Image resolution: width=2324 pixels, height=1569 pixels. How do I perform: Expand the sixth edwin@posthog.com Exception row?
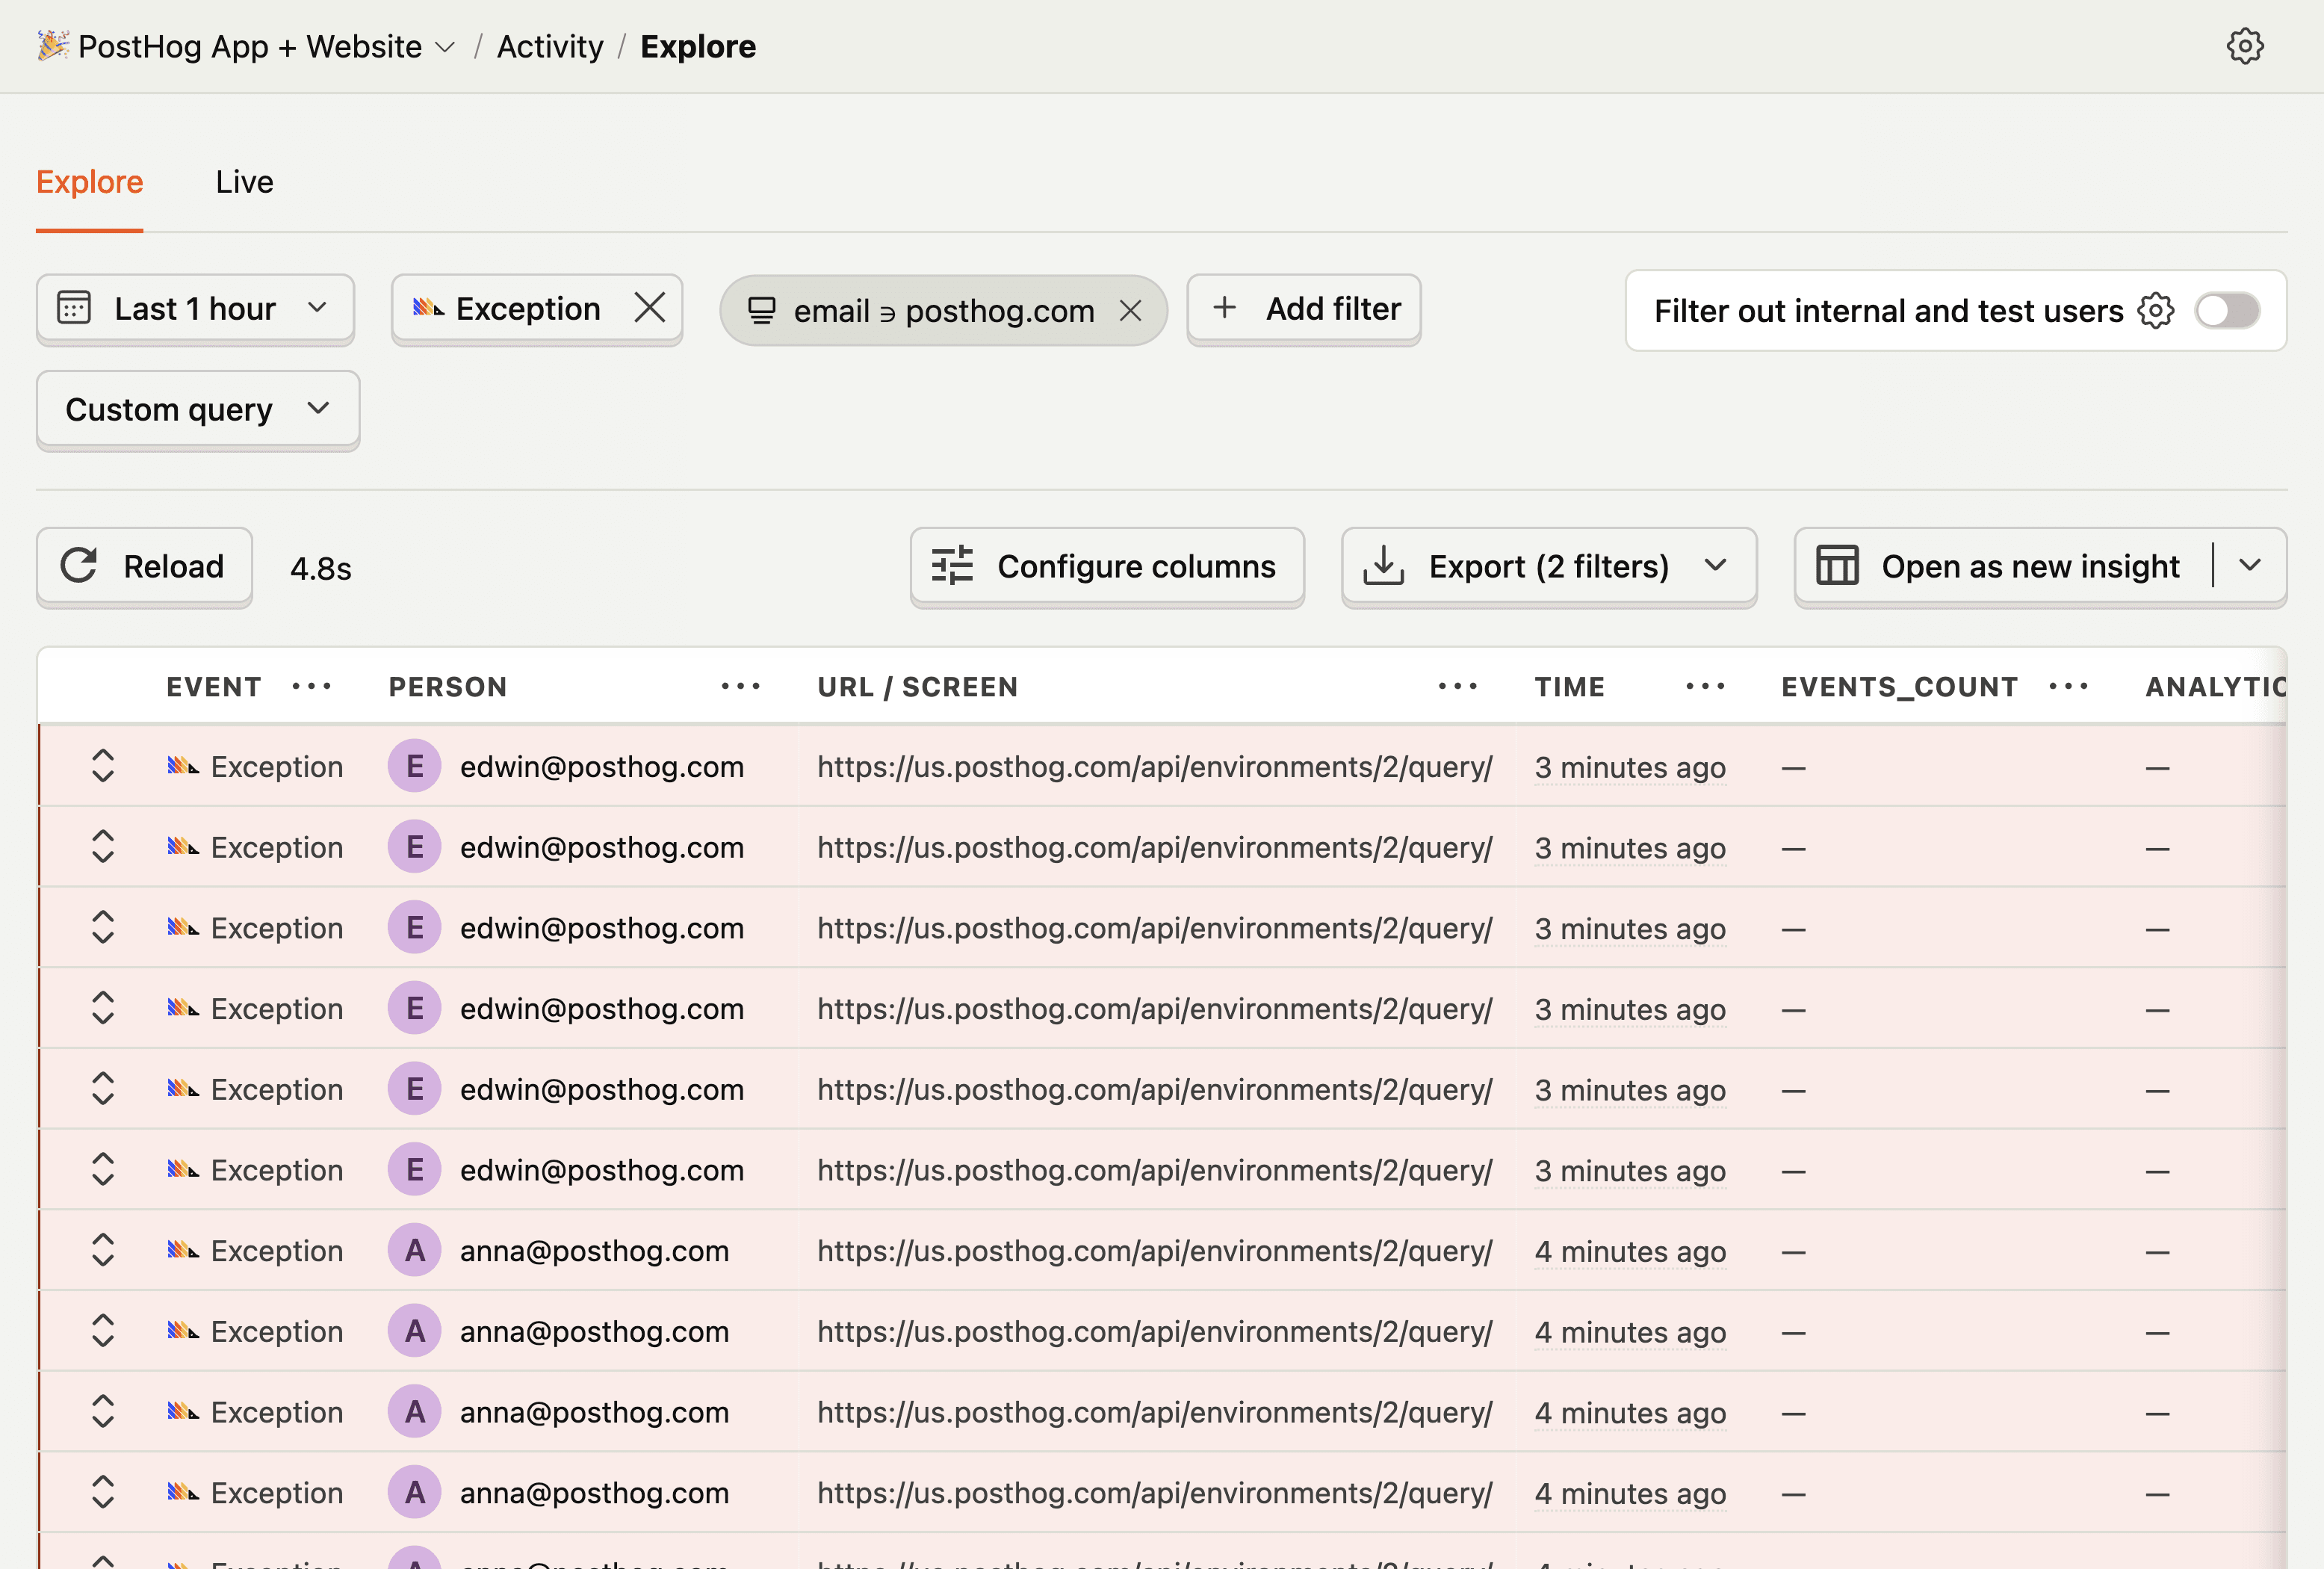coord(103,1169)
